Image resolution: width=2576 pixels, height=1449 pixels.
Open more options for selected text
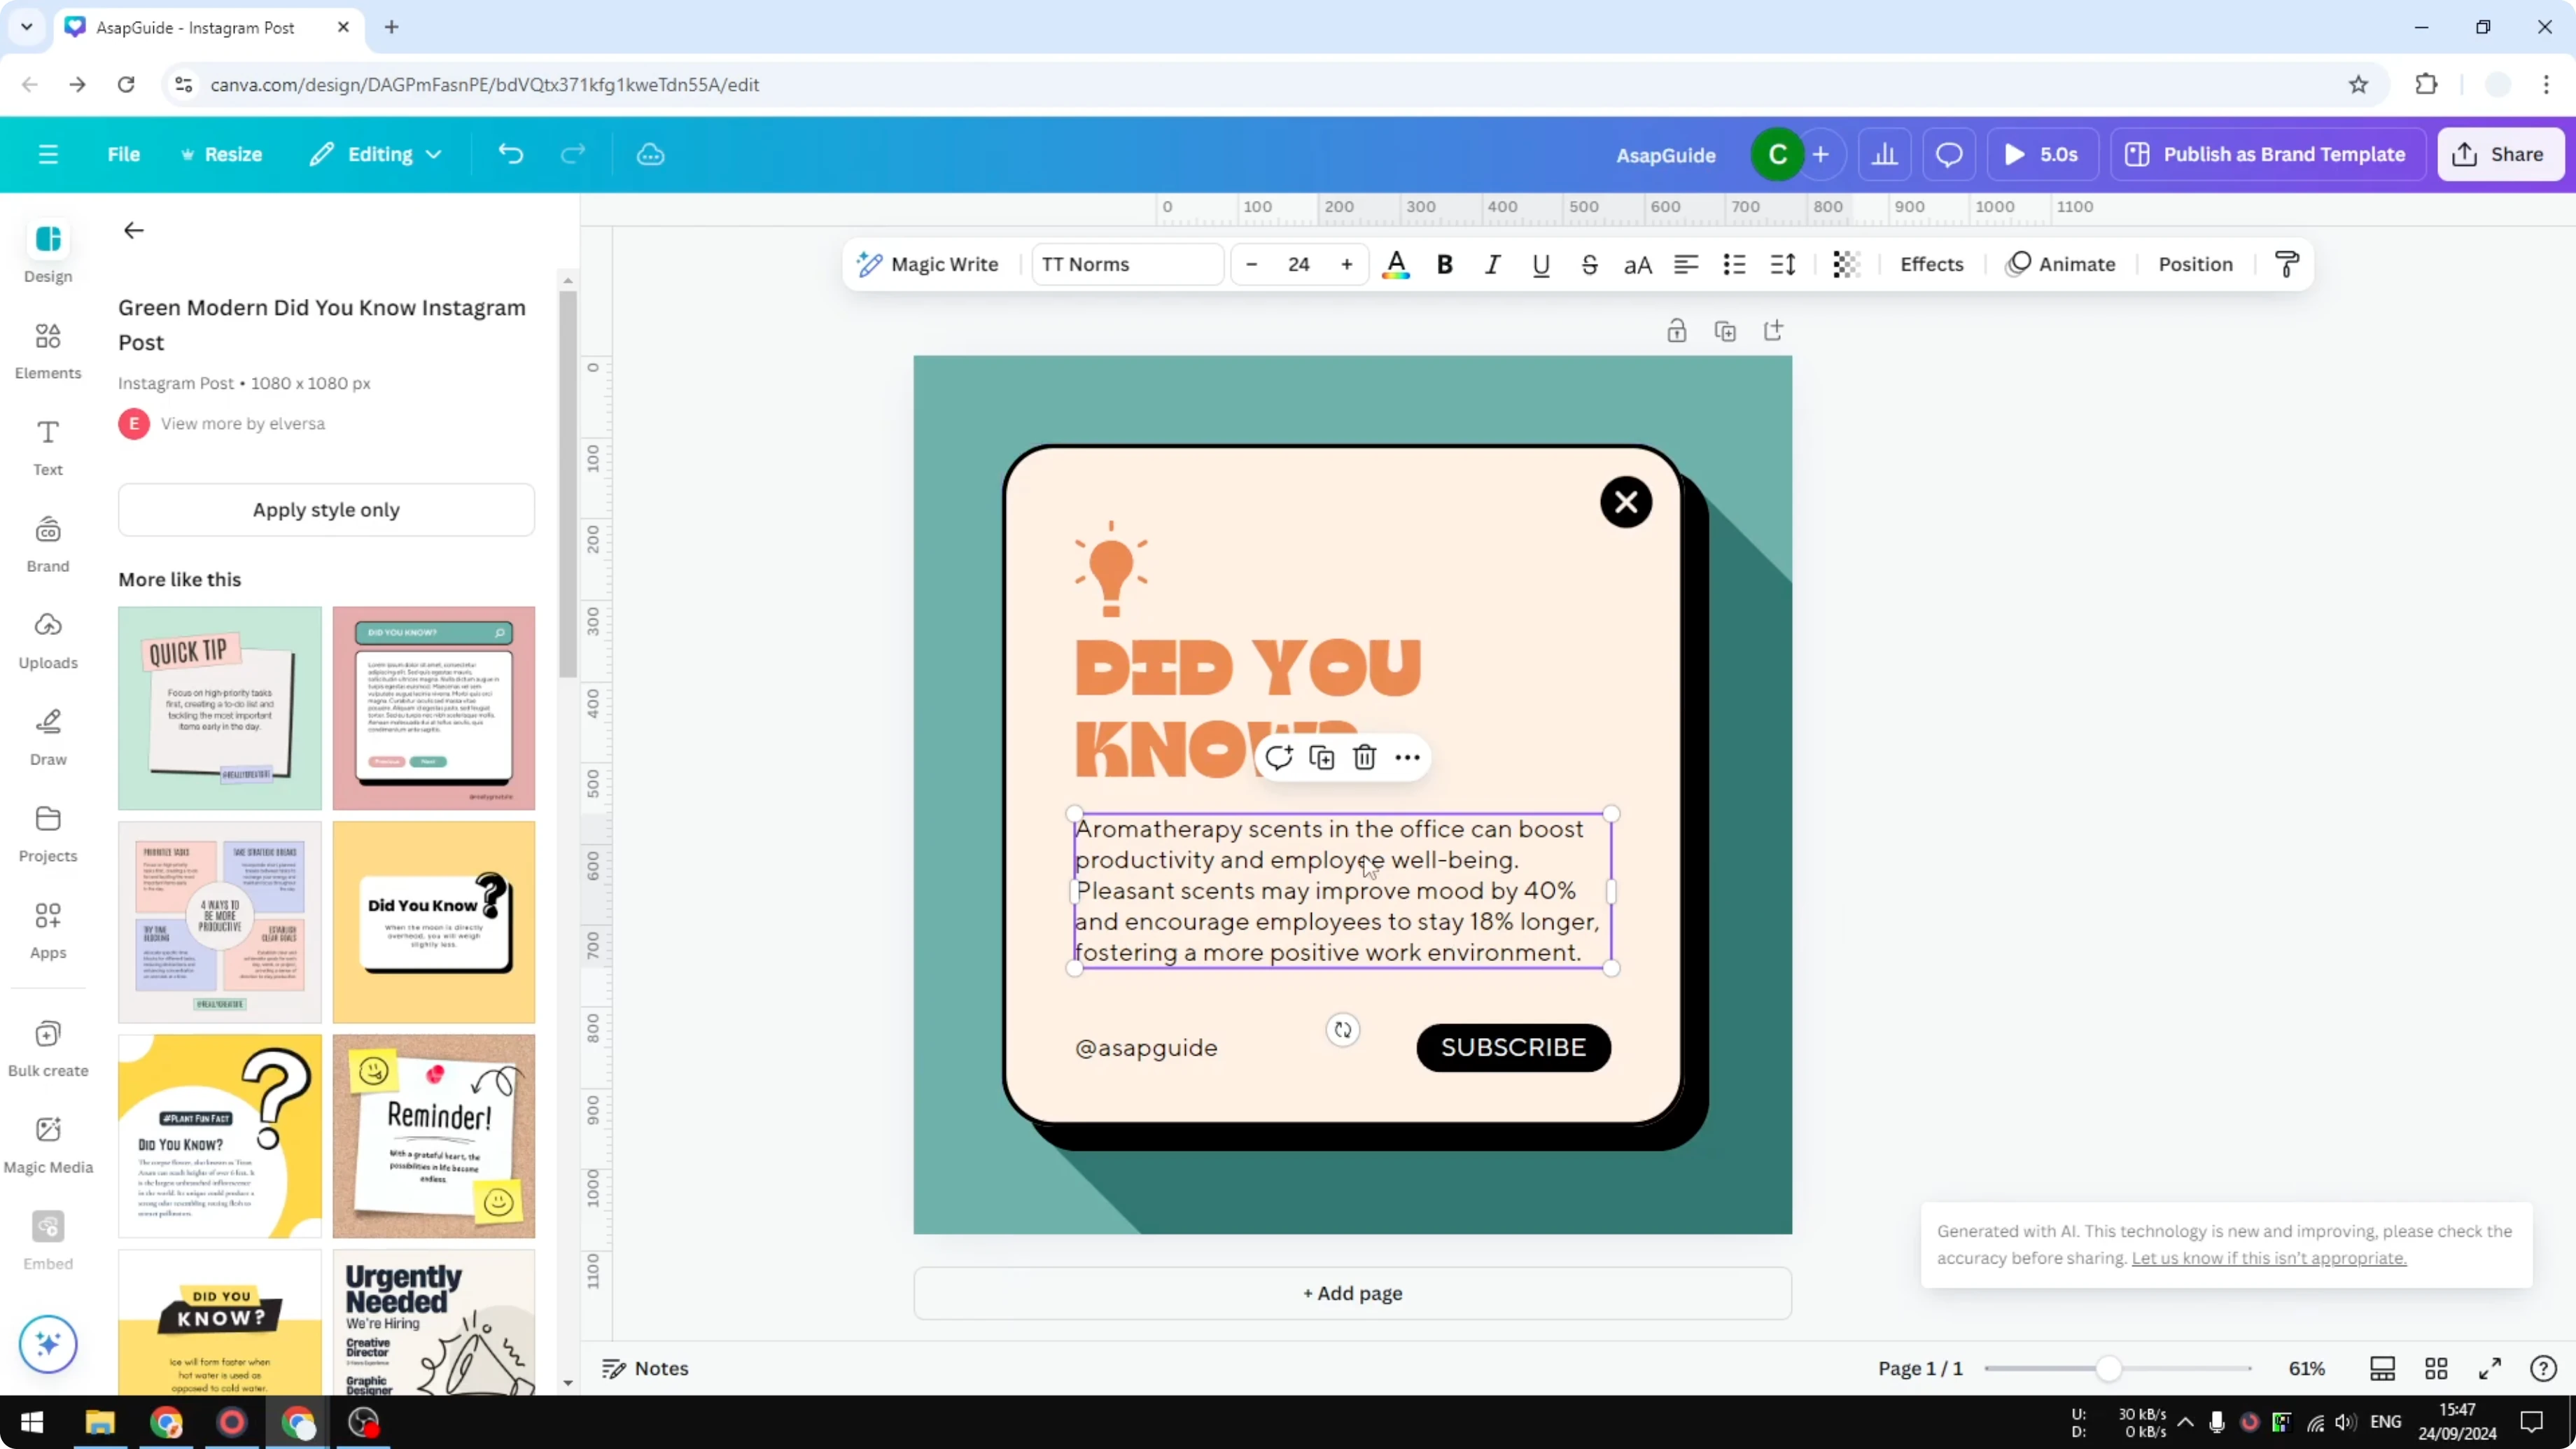pyautogui.click(x=1407, y=757)
